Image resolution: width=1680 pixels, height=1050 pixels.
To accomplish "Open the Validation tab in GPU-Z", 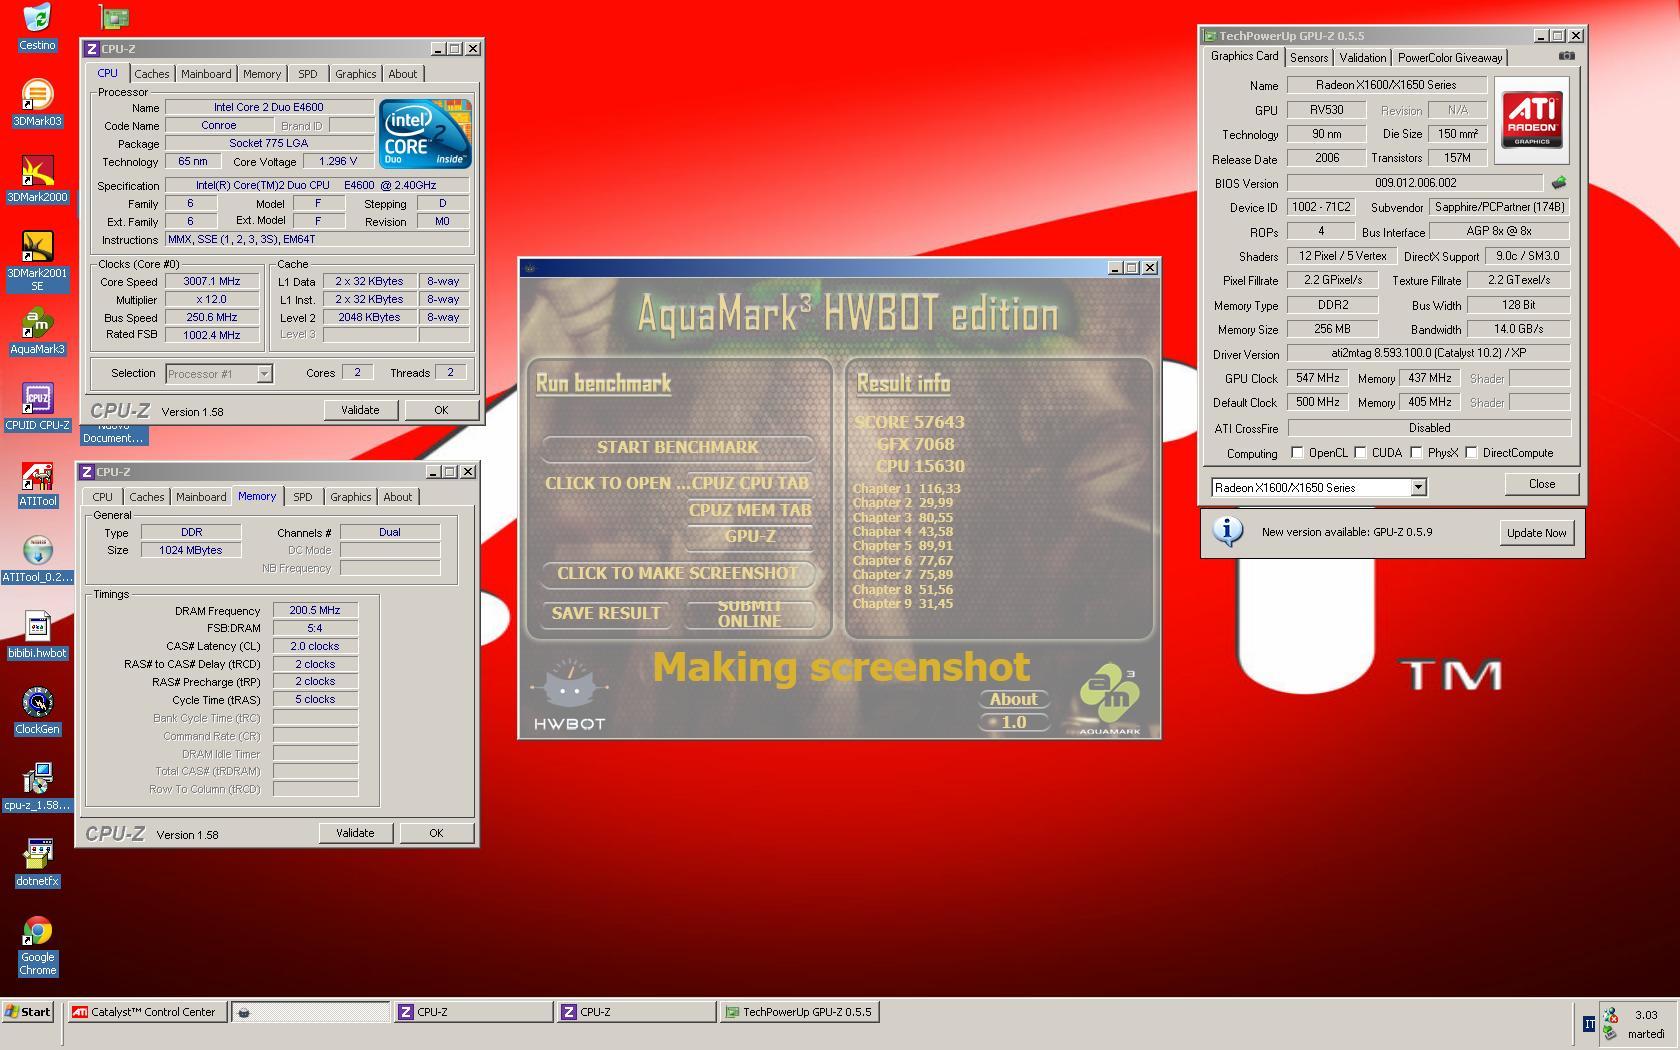I will click(1363, 58).
